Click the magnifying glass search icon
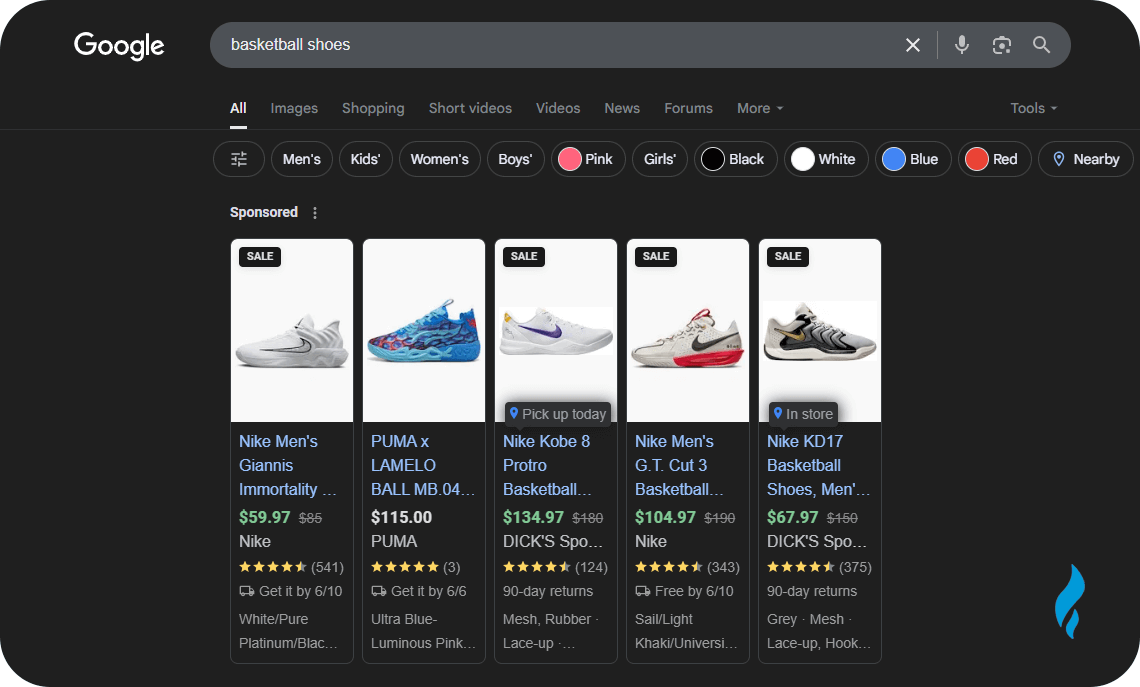 pos(1041,45)
